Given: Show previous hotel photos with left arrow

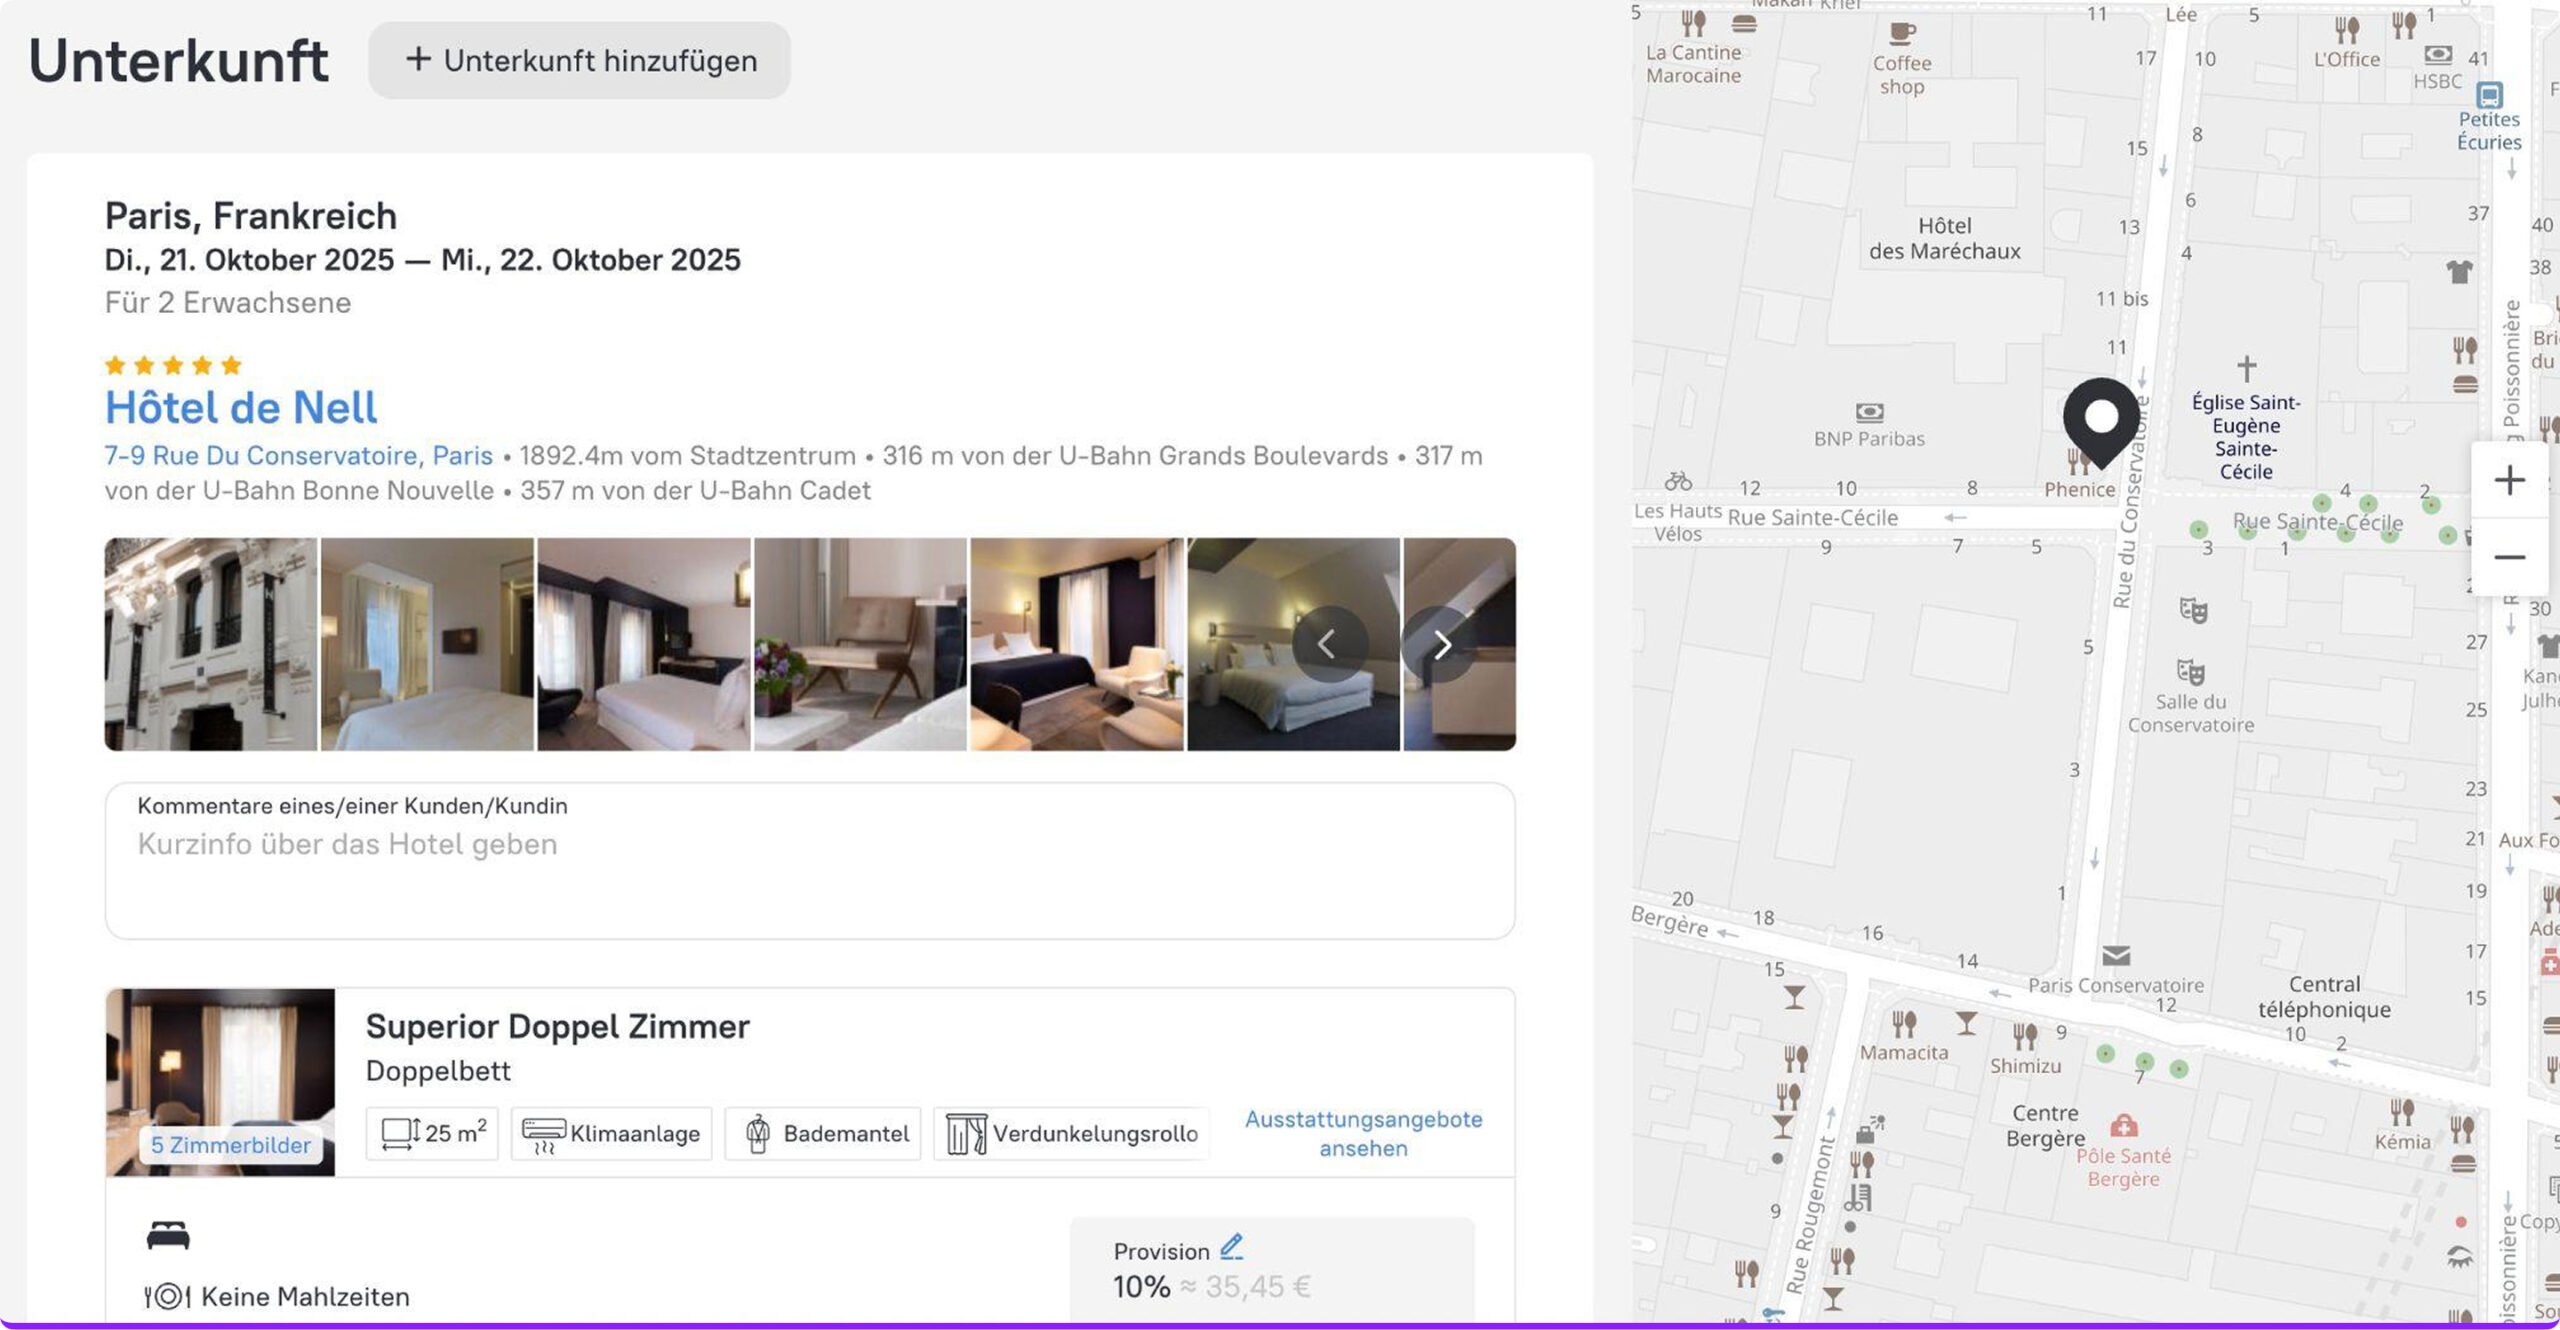Looking at the screenshot, I should click(x=1328, y=645).
